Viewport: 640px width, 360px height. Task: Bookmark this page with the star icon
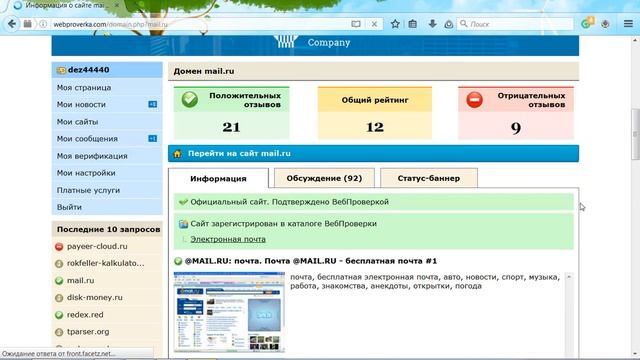coord(395,24)
